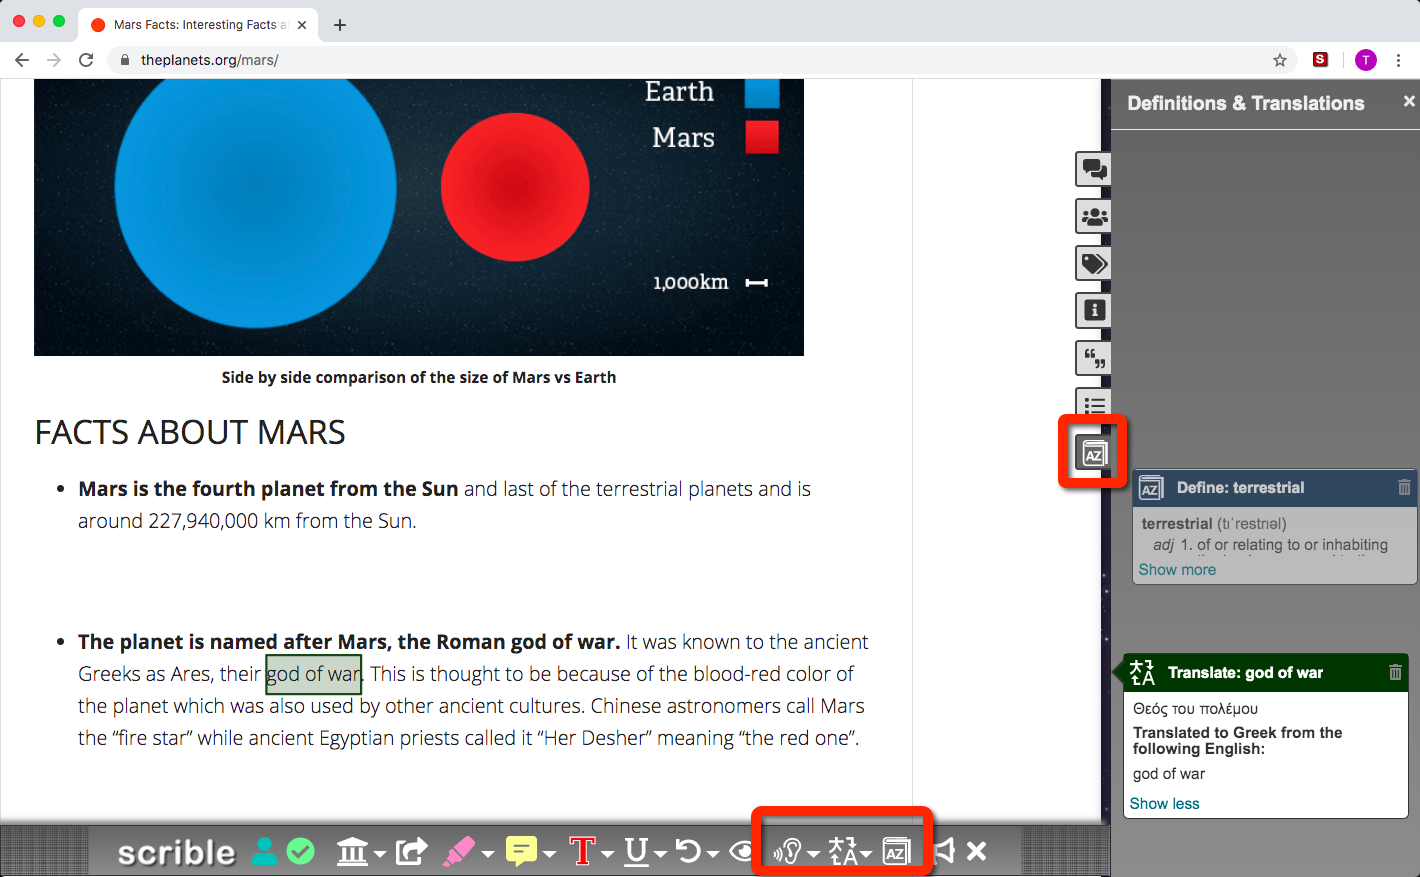Image resolution: width=1420 pixels, height=877 pixels.
Task: Open the comments panel in the sidebar
Action: pyautogui.click(x=1092, y=169)
